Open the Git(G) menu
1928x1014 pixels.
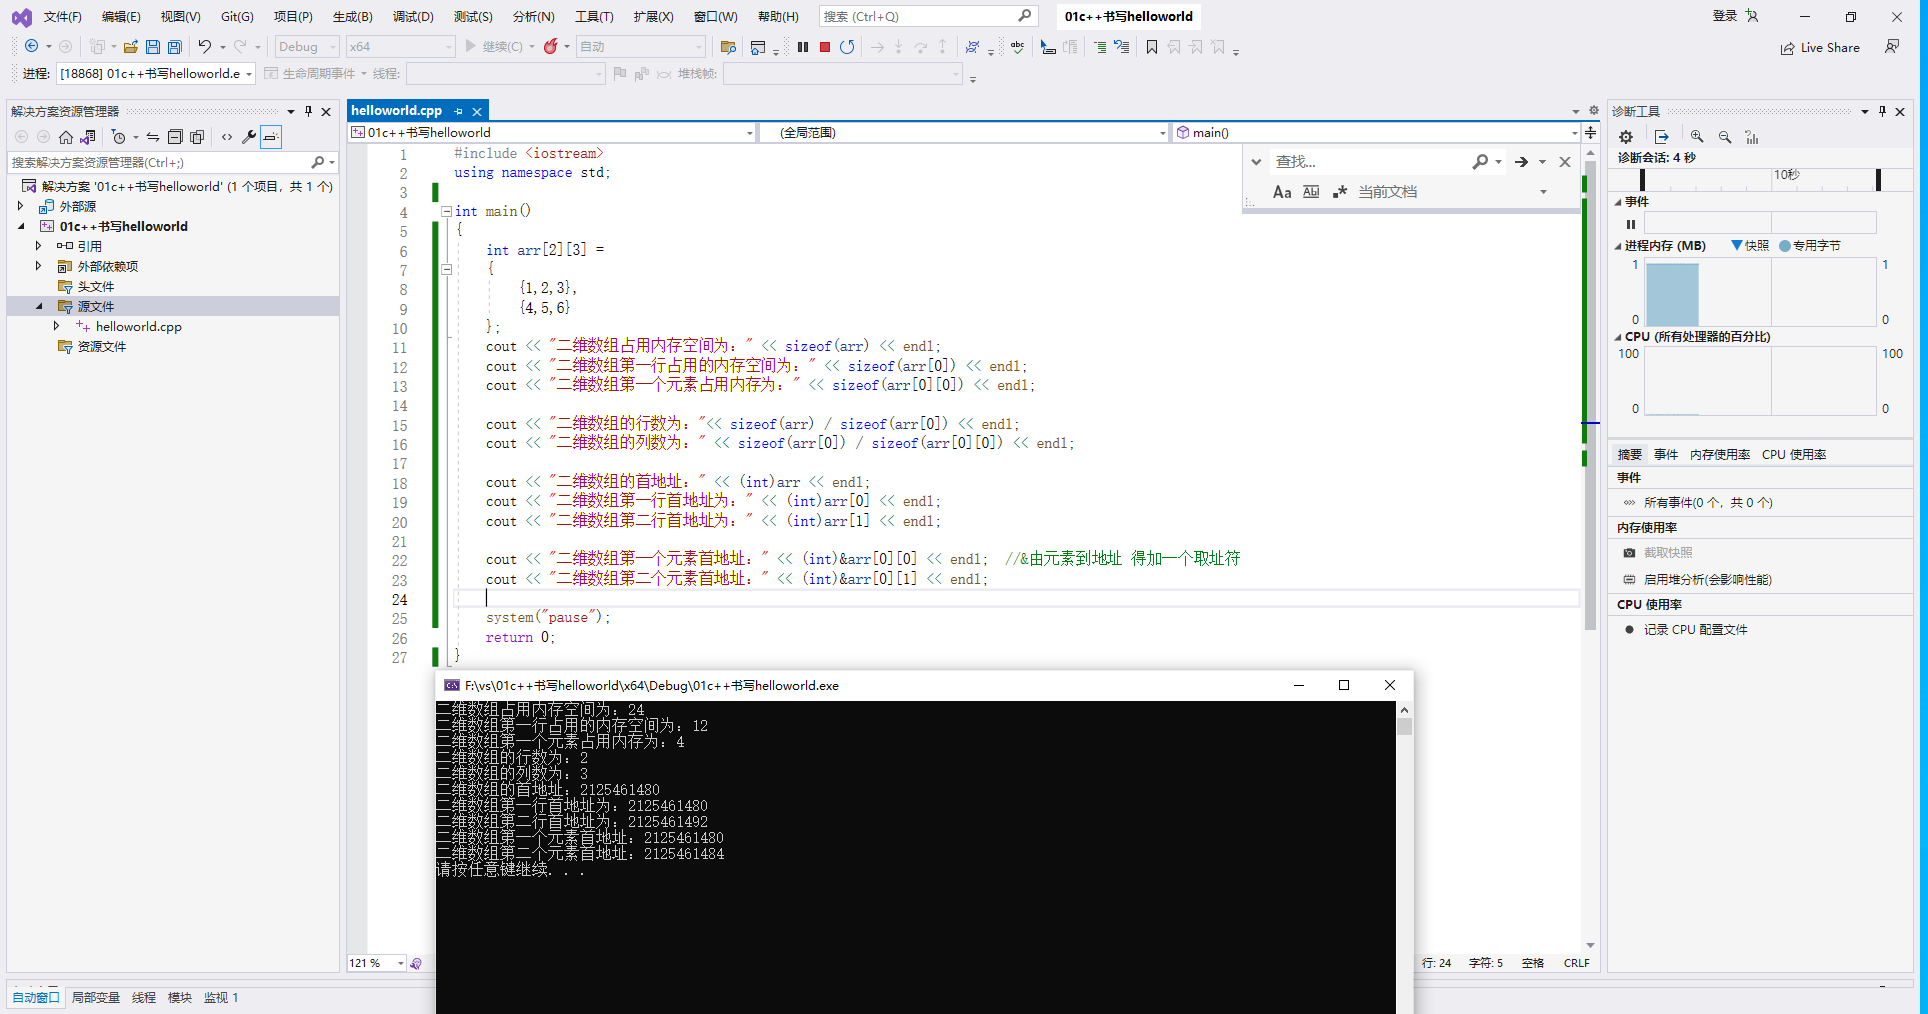(237, 16)
